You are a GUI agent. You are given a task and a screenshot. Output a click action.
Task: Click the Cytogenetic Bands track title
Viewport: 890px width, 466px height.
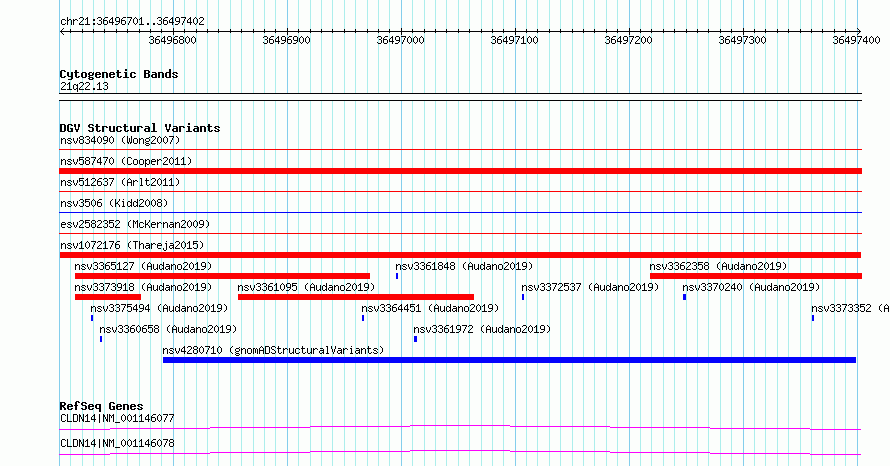coord(119,74)
